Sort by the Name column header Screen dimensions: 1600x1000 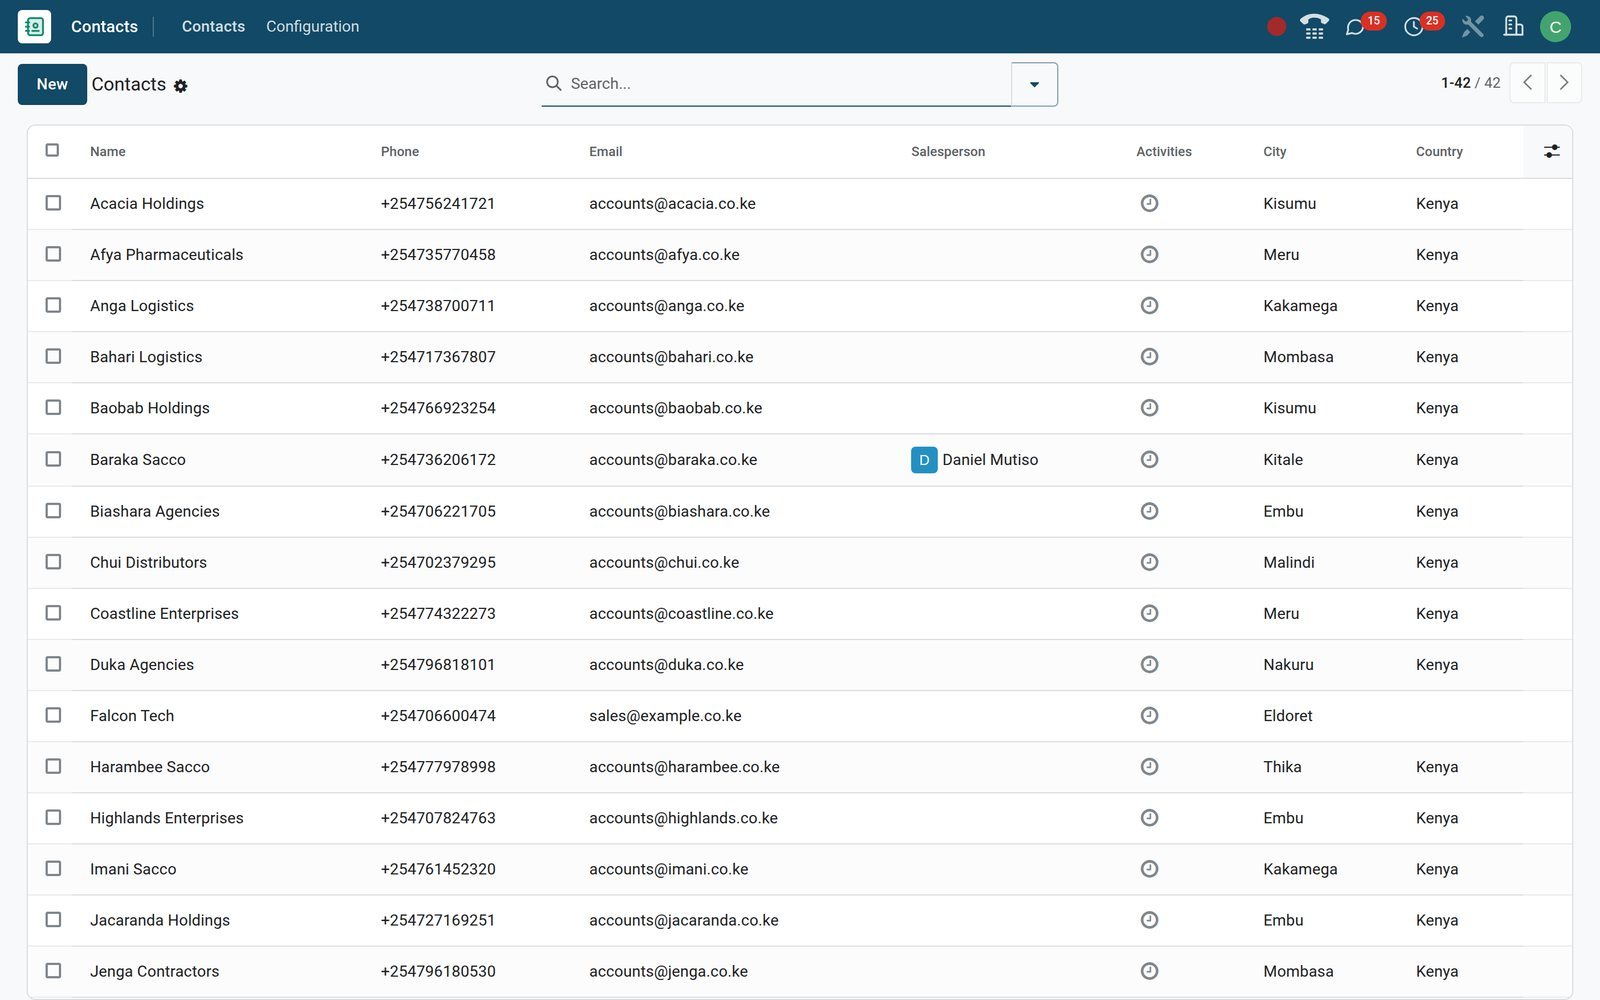pos(108,151)
